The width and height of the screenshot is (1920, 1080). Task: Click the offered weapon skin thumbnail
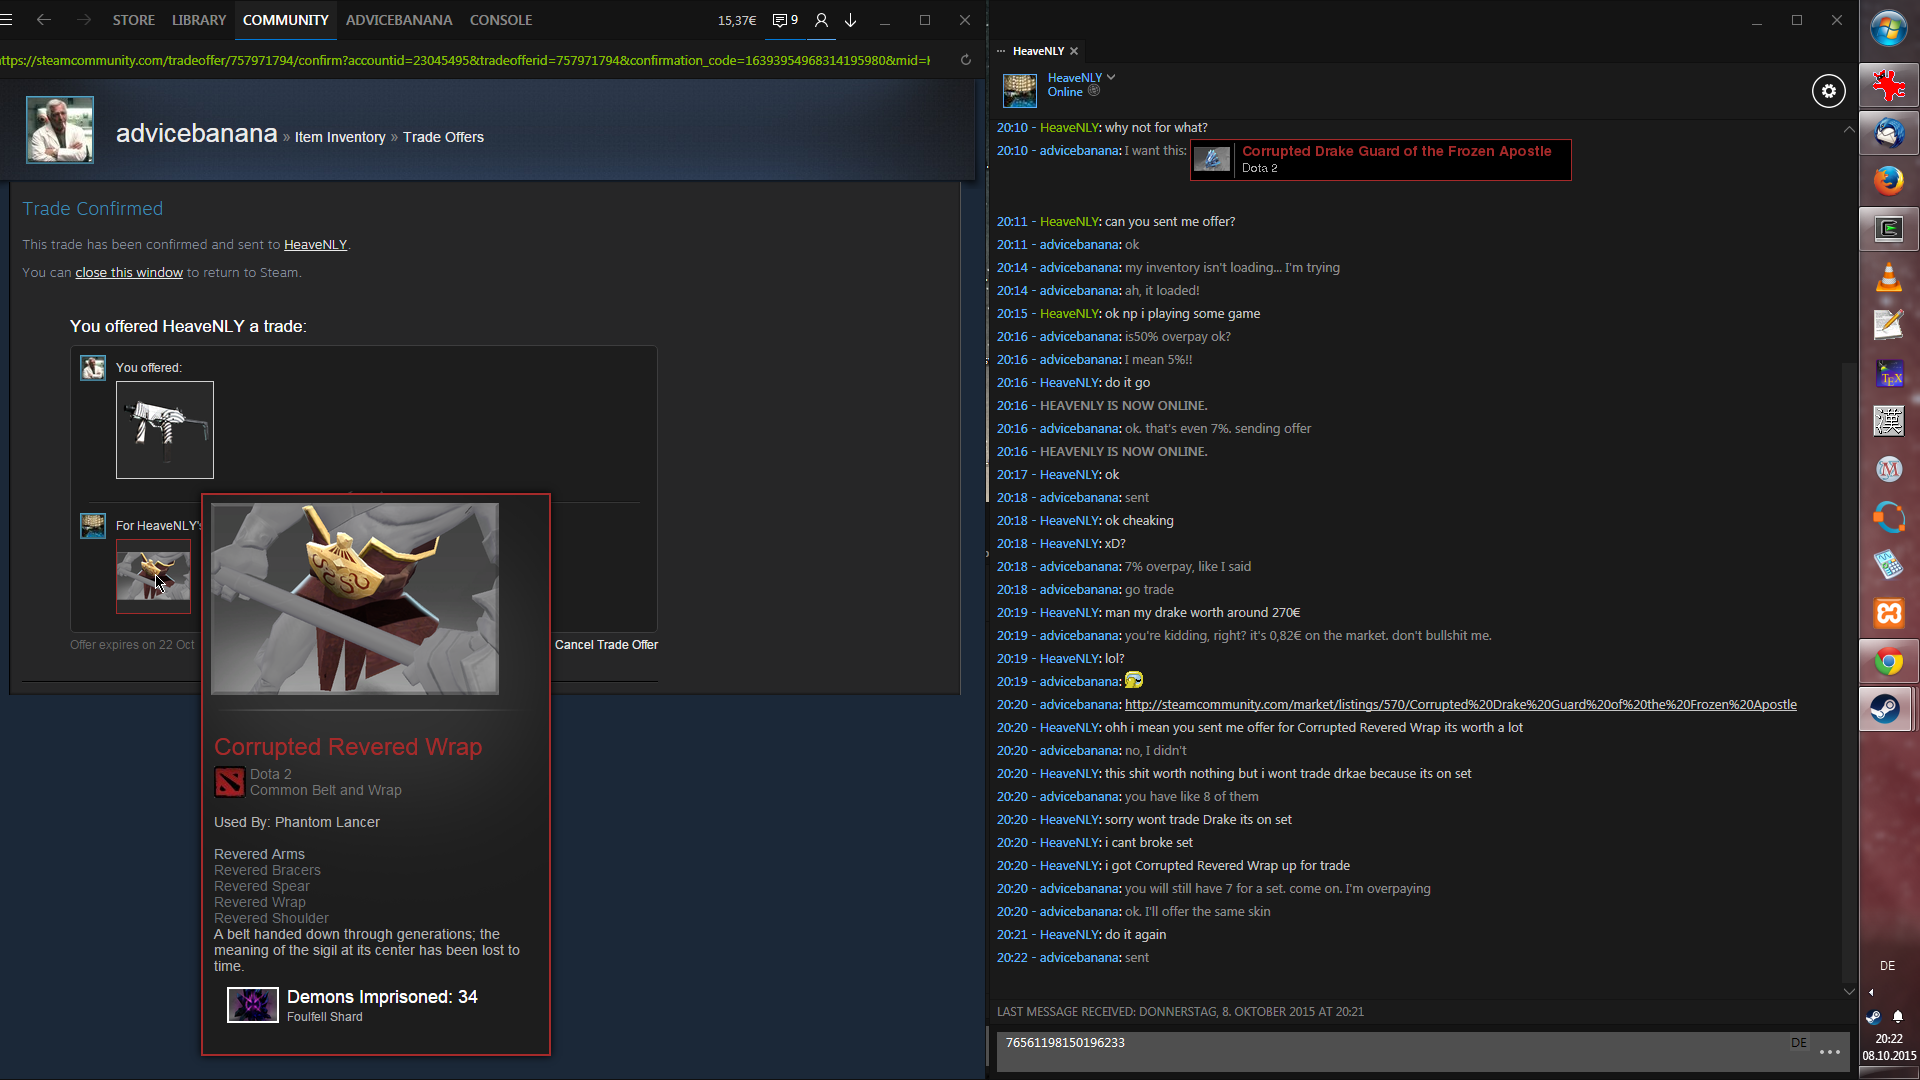click(x=165, y=430)
